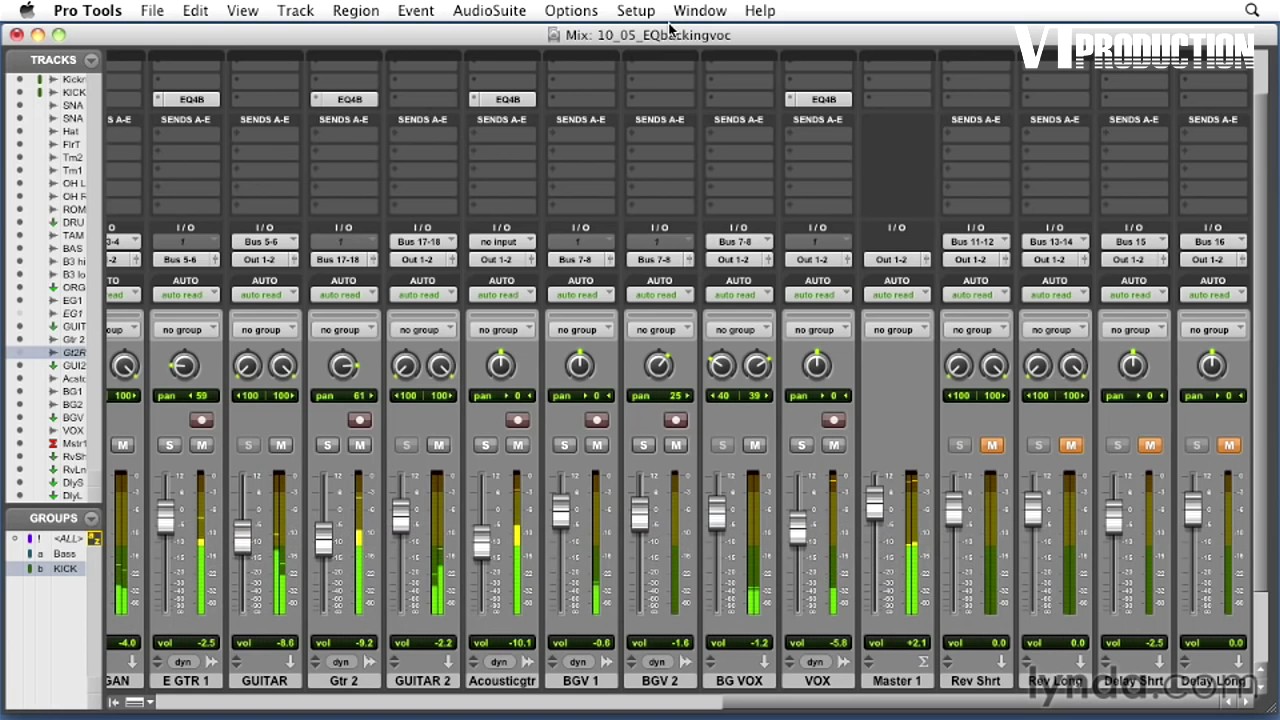Click the left pan knob on BG VOX
1280x720 pixels.
click(x=721, y=366)
